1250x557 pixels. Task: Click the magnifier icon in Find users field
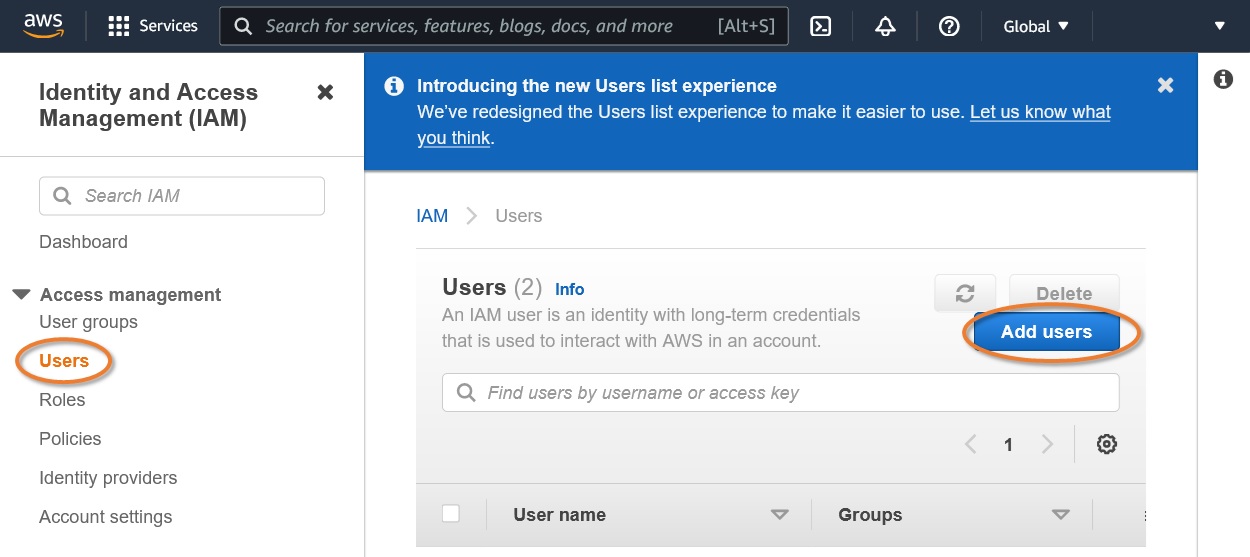(x=466, y=393)
